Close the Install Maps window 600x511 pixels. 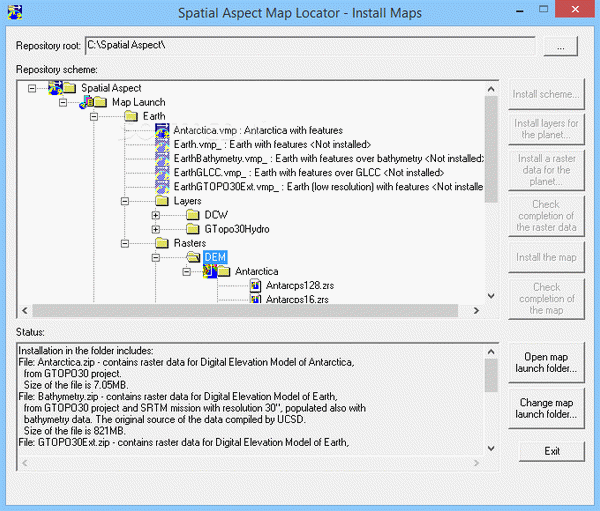[x=575, y=9]
